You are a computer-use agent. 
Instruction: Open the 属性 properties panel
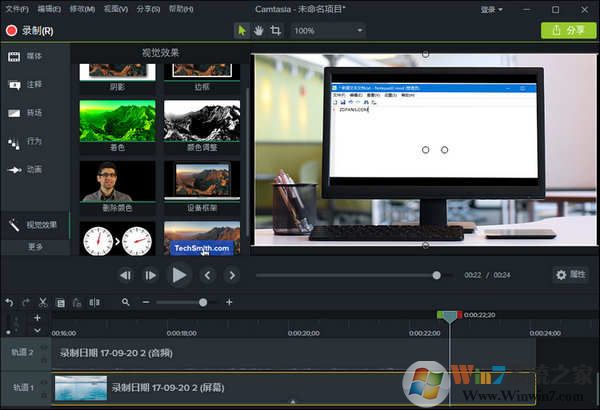571,274
